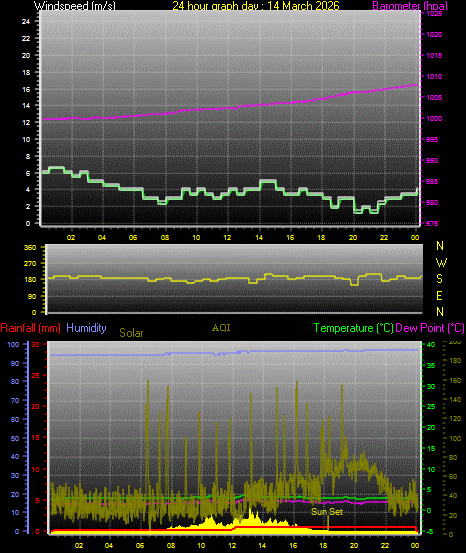Click 8 on the windspeed axis
Image resolution: width=466 pixels, height=553 pixels.
28,156
